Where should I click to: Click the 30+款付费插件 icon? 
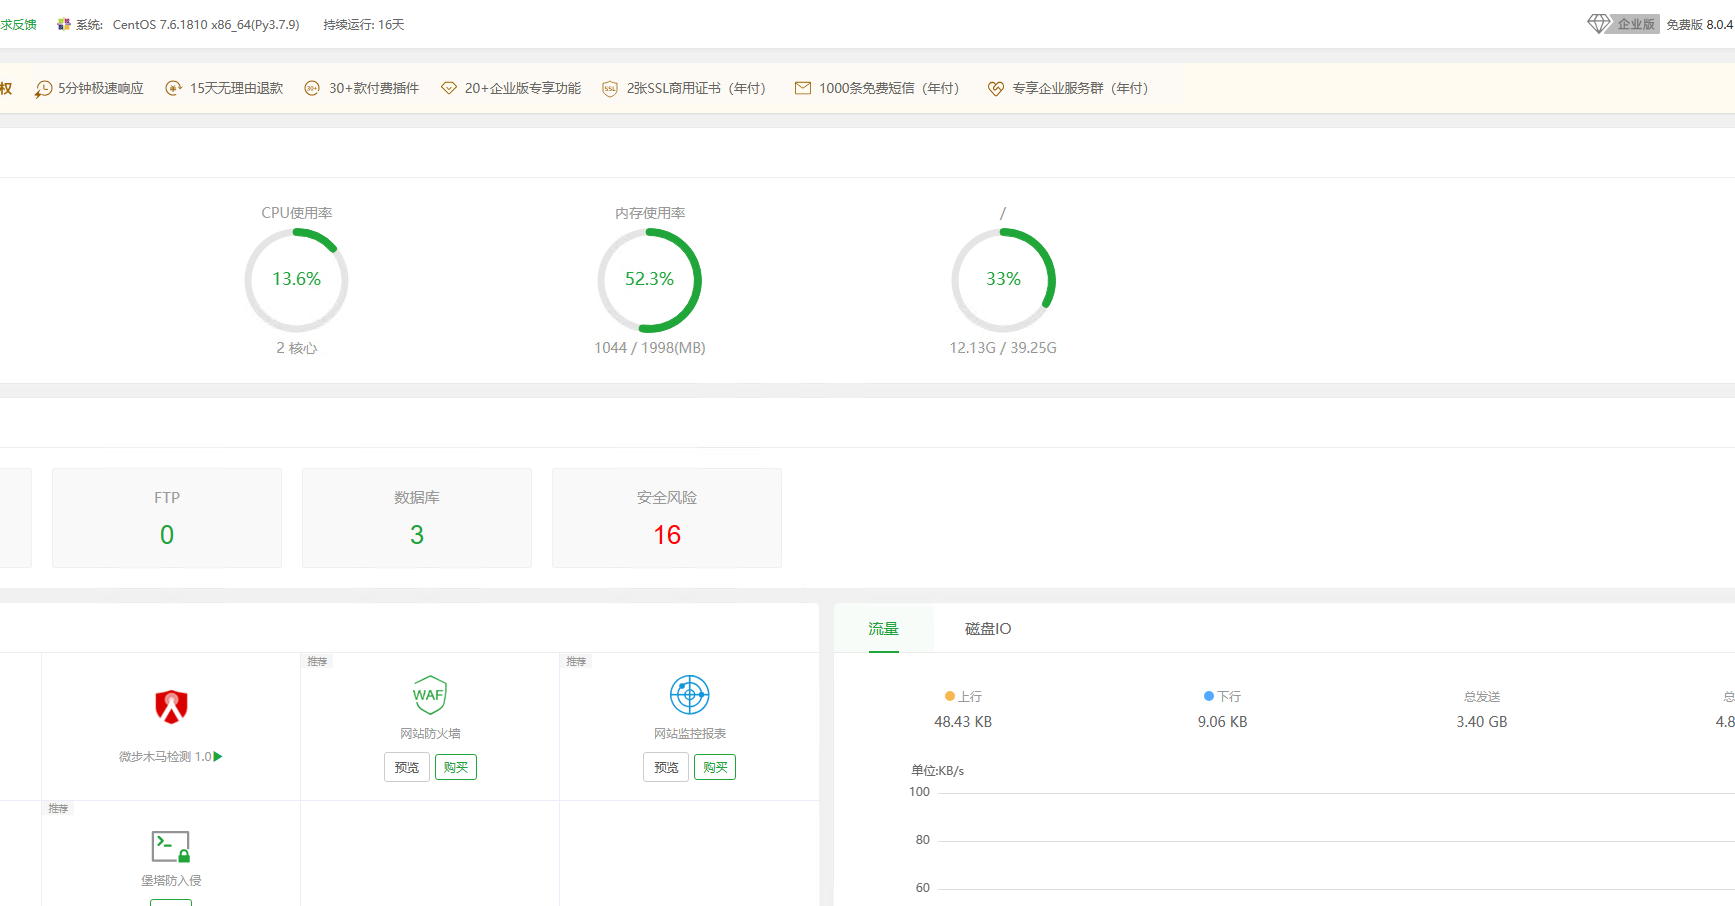312,88
